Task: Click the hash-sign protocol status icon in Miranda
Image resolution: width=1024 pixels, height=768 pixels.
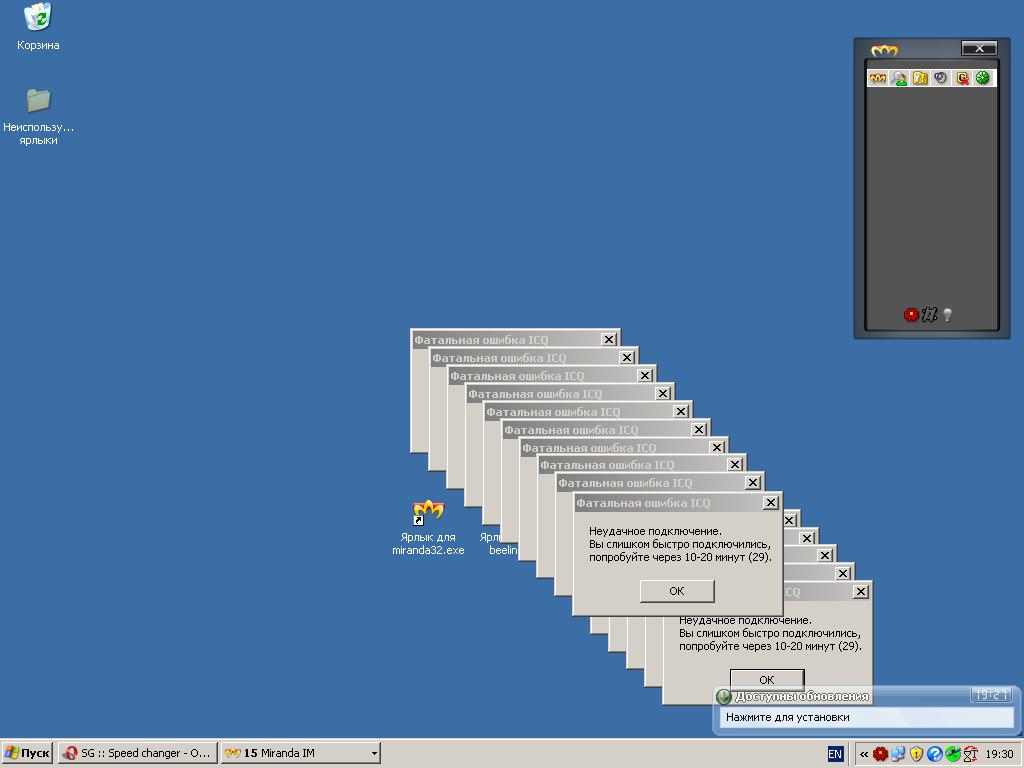Action: coord(929,315)
